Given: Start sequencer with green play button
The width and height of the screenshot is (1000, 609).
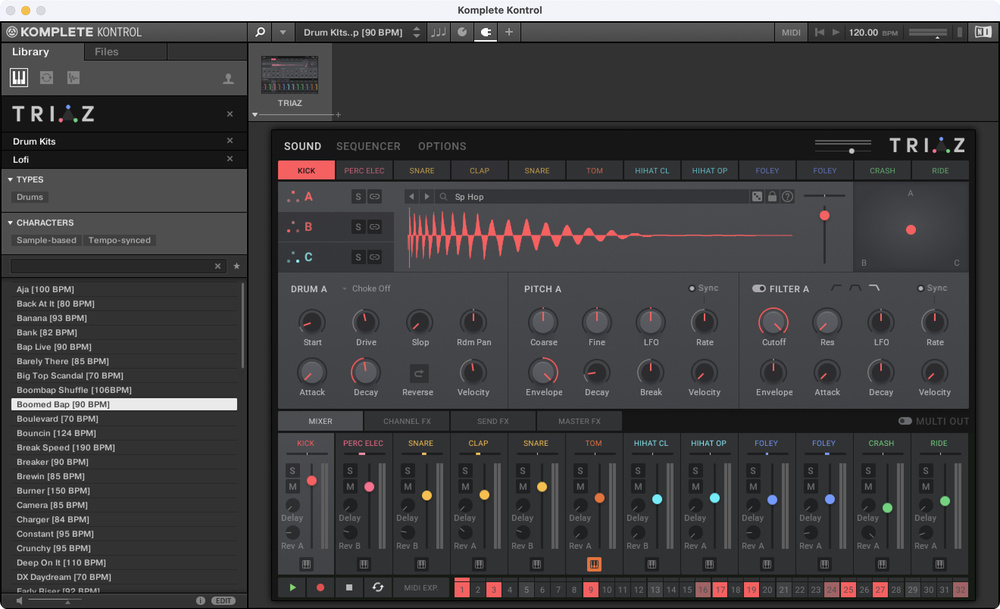Looking at the screenshot, I should 293,587.
